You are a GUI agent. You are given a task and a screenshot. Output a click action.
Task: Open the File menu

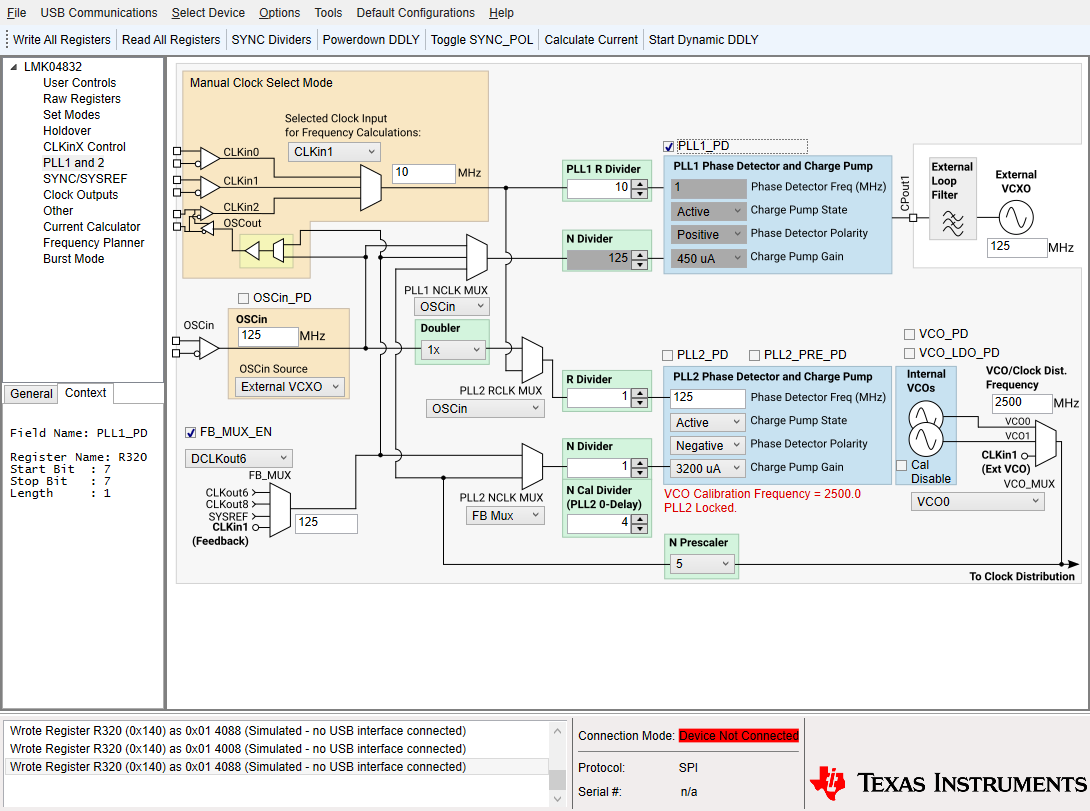(x=17, y=13)
